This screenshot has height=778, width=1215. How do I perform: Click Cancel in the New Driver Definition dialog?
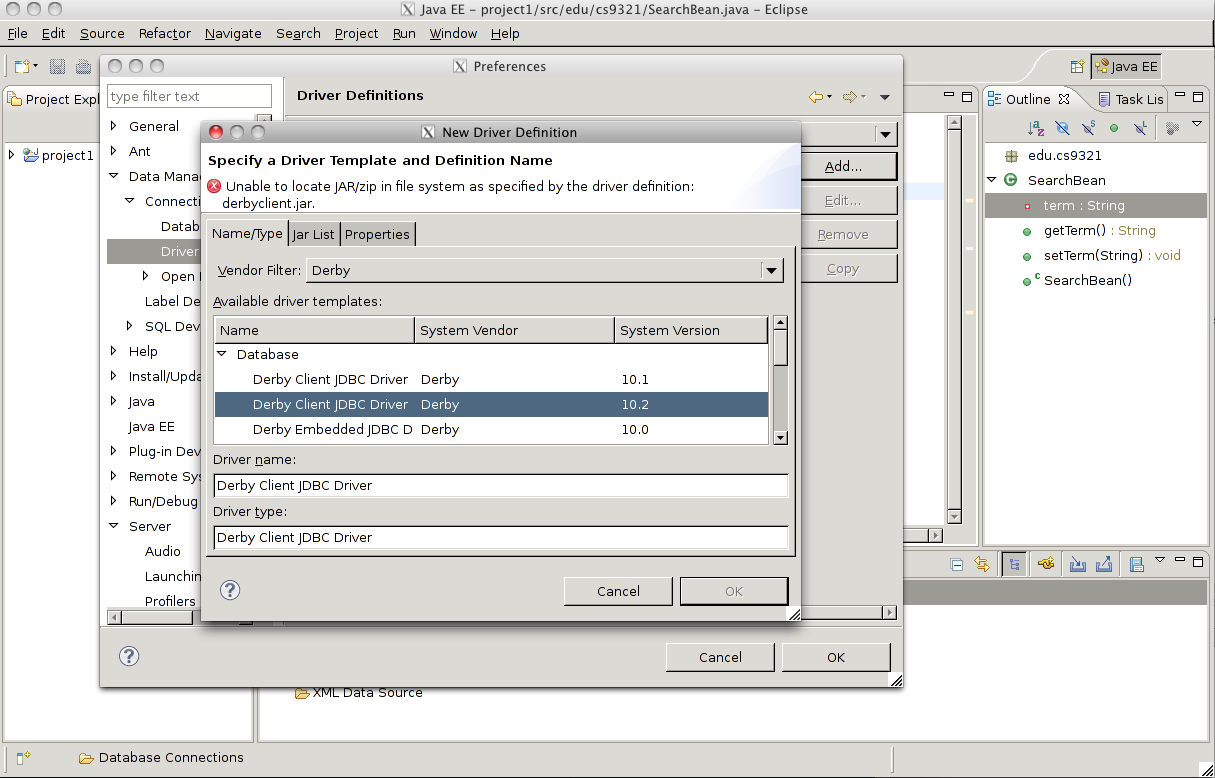(x=617, y=590)
